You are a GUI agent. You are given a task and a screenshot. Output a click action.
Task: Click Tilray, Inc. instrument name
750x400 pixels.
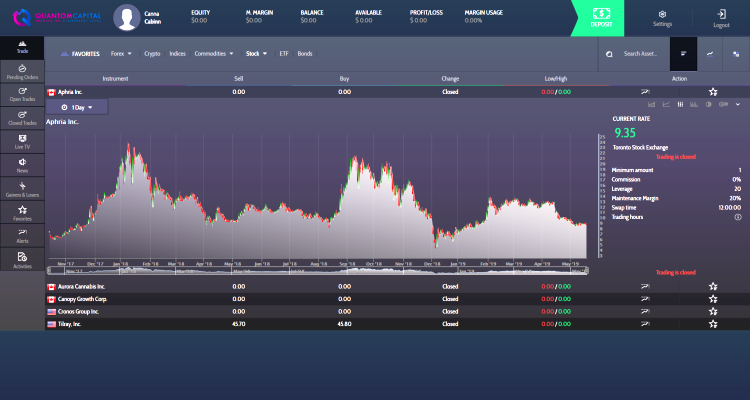click(69, 324)
